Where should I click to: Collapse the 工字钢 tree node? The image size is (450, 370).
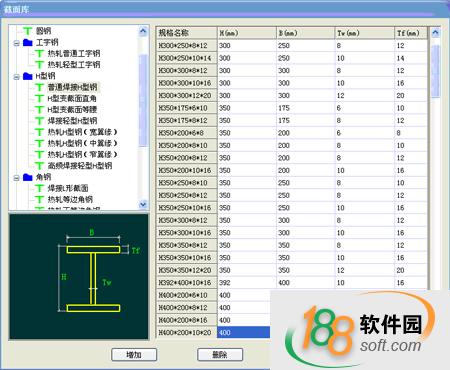point(16,43)
